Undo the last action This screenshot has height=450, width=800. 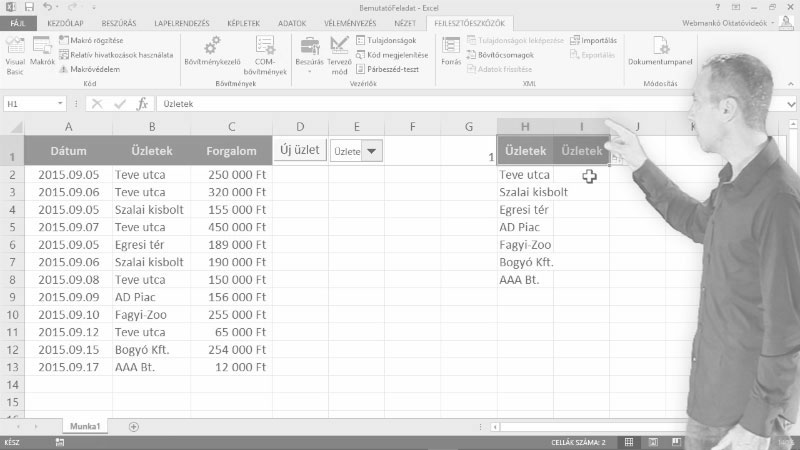point(47,7)
